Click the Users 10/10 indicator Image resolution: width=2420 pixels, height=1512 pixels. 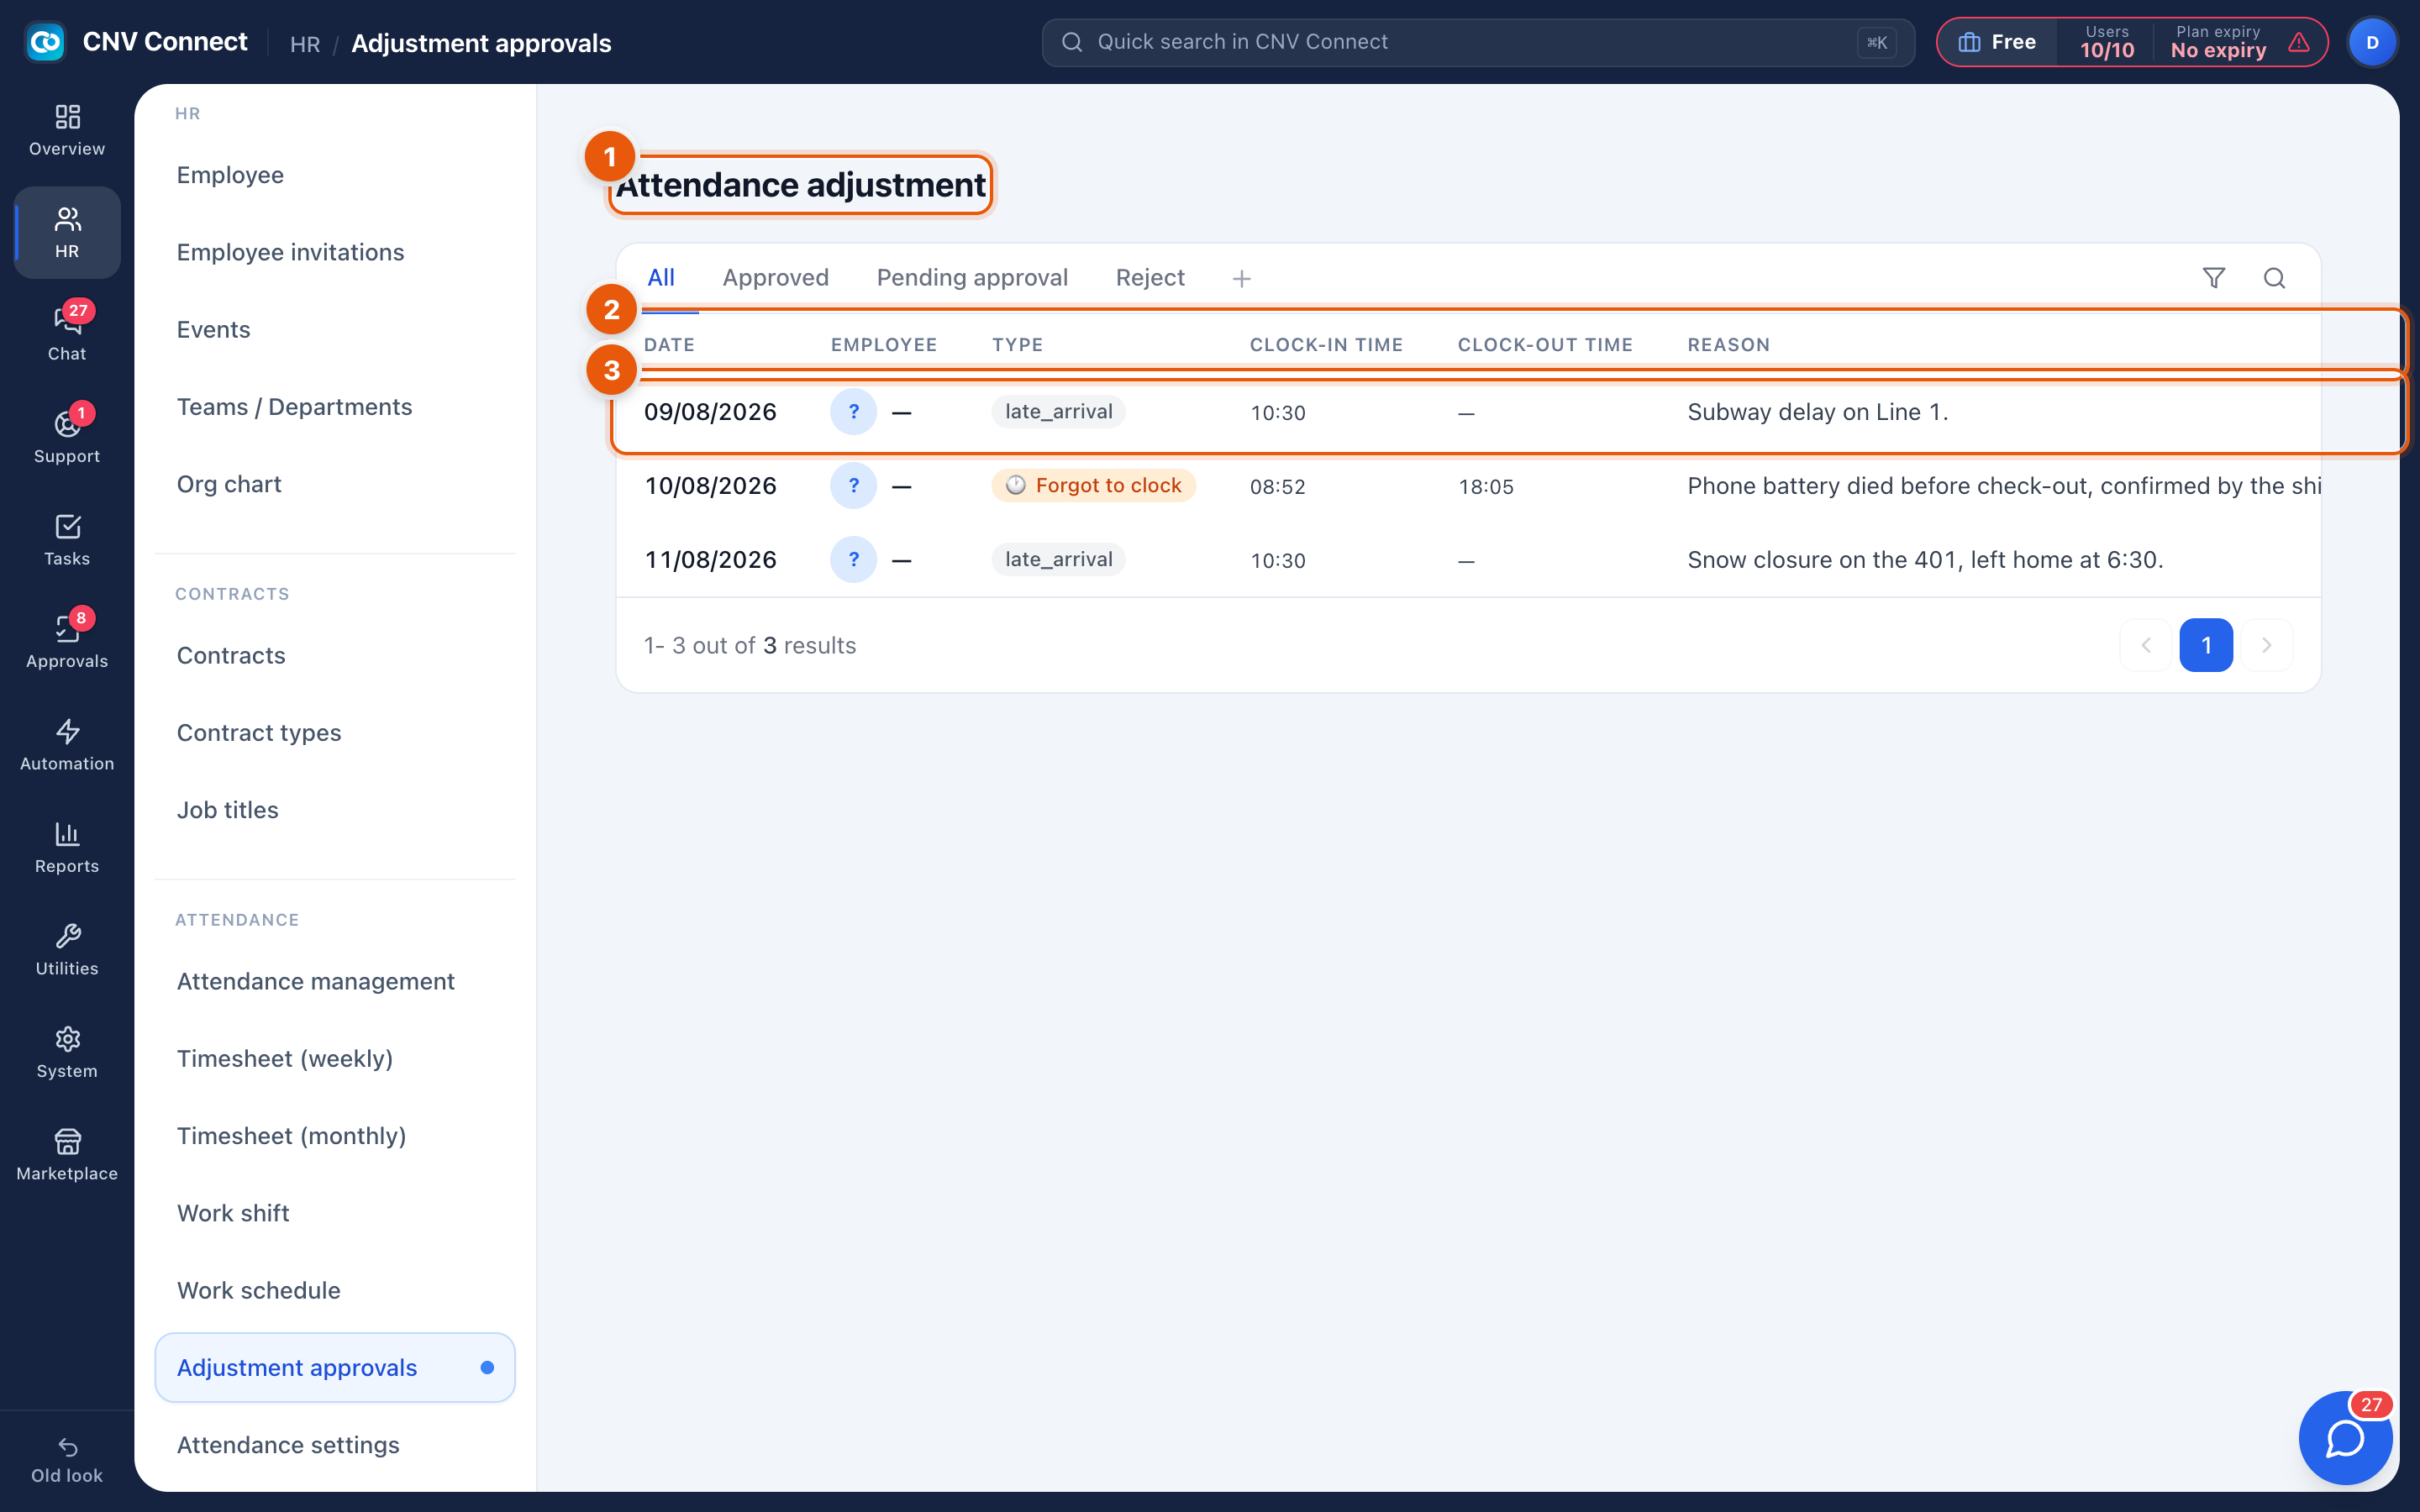tap(2107, 42)
